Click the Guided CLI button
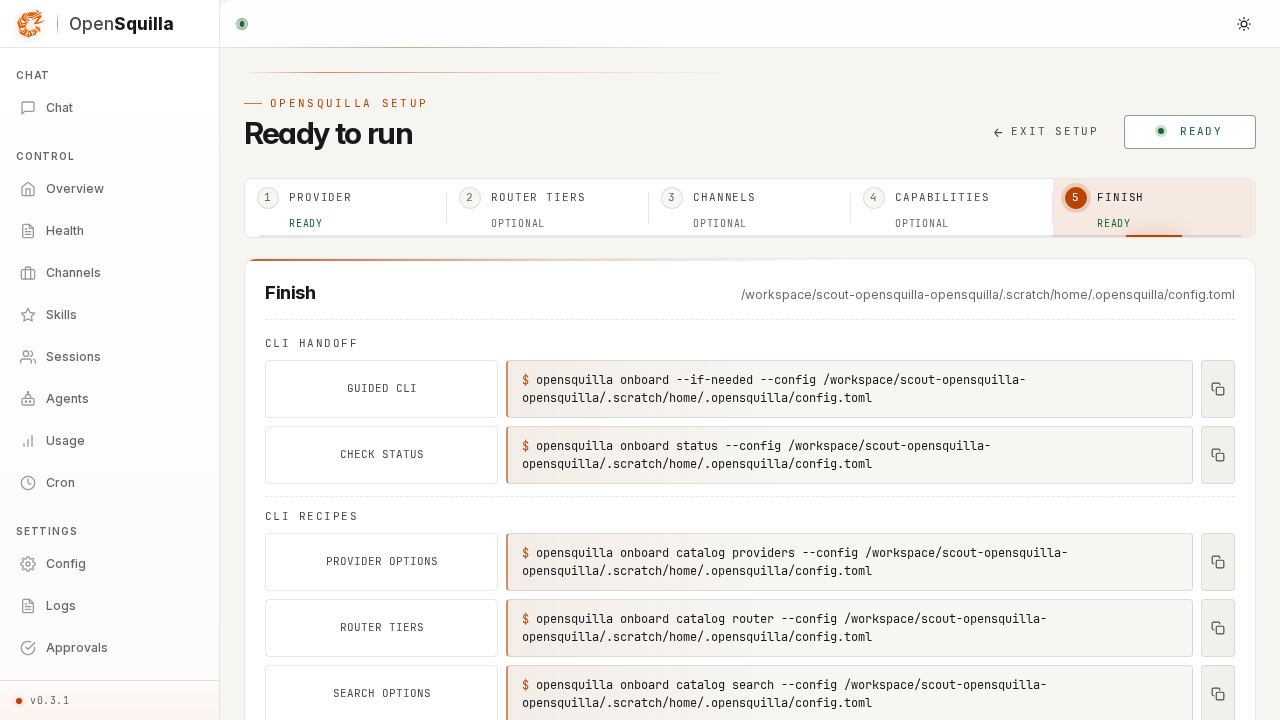1280x720 pixels. (381, 389)
